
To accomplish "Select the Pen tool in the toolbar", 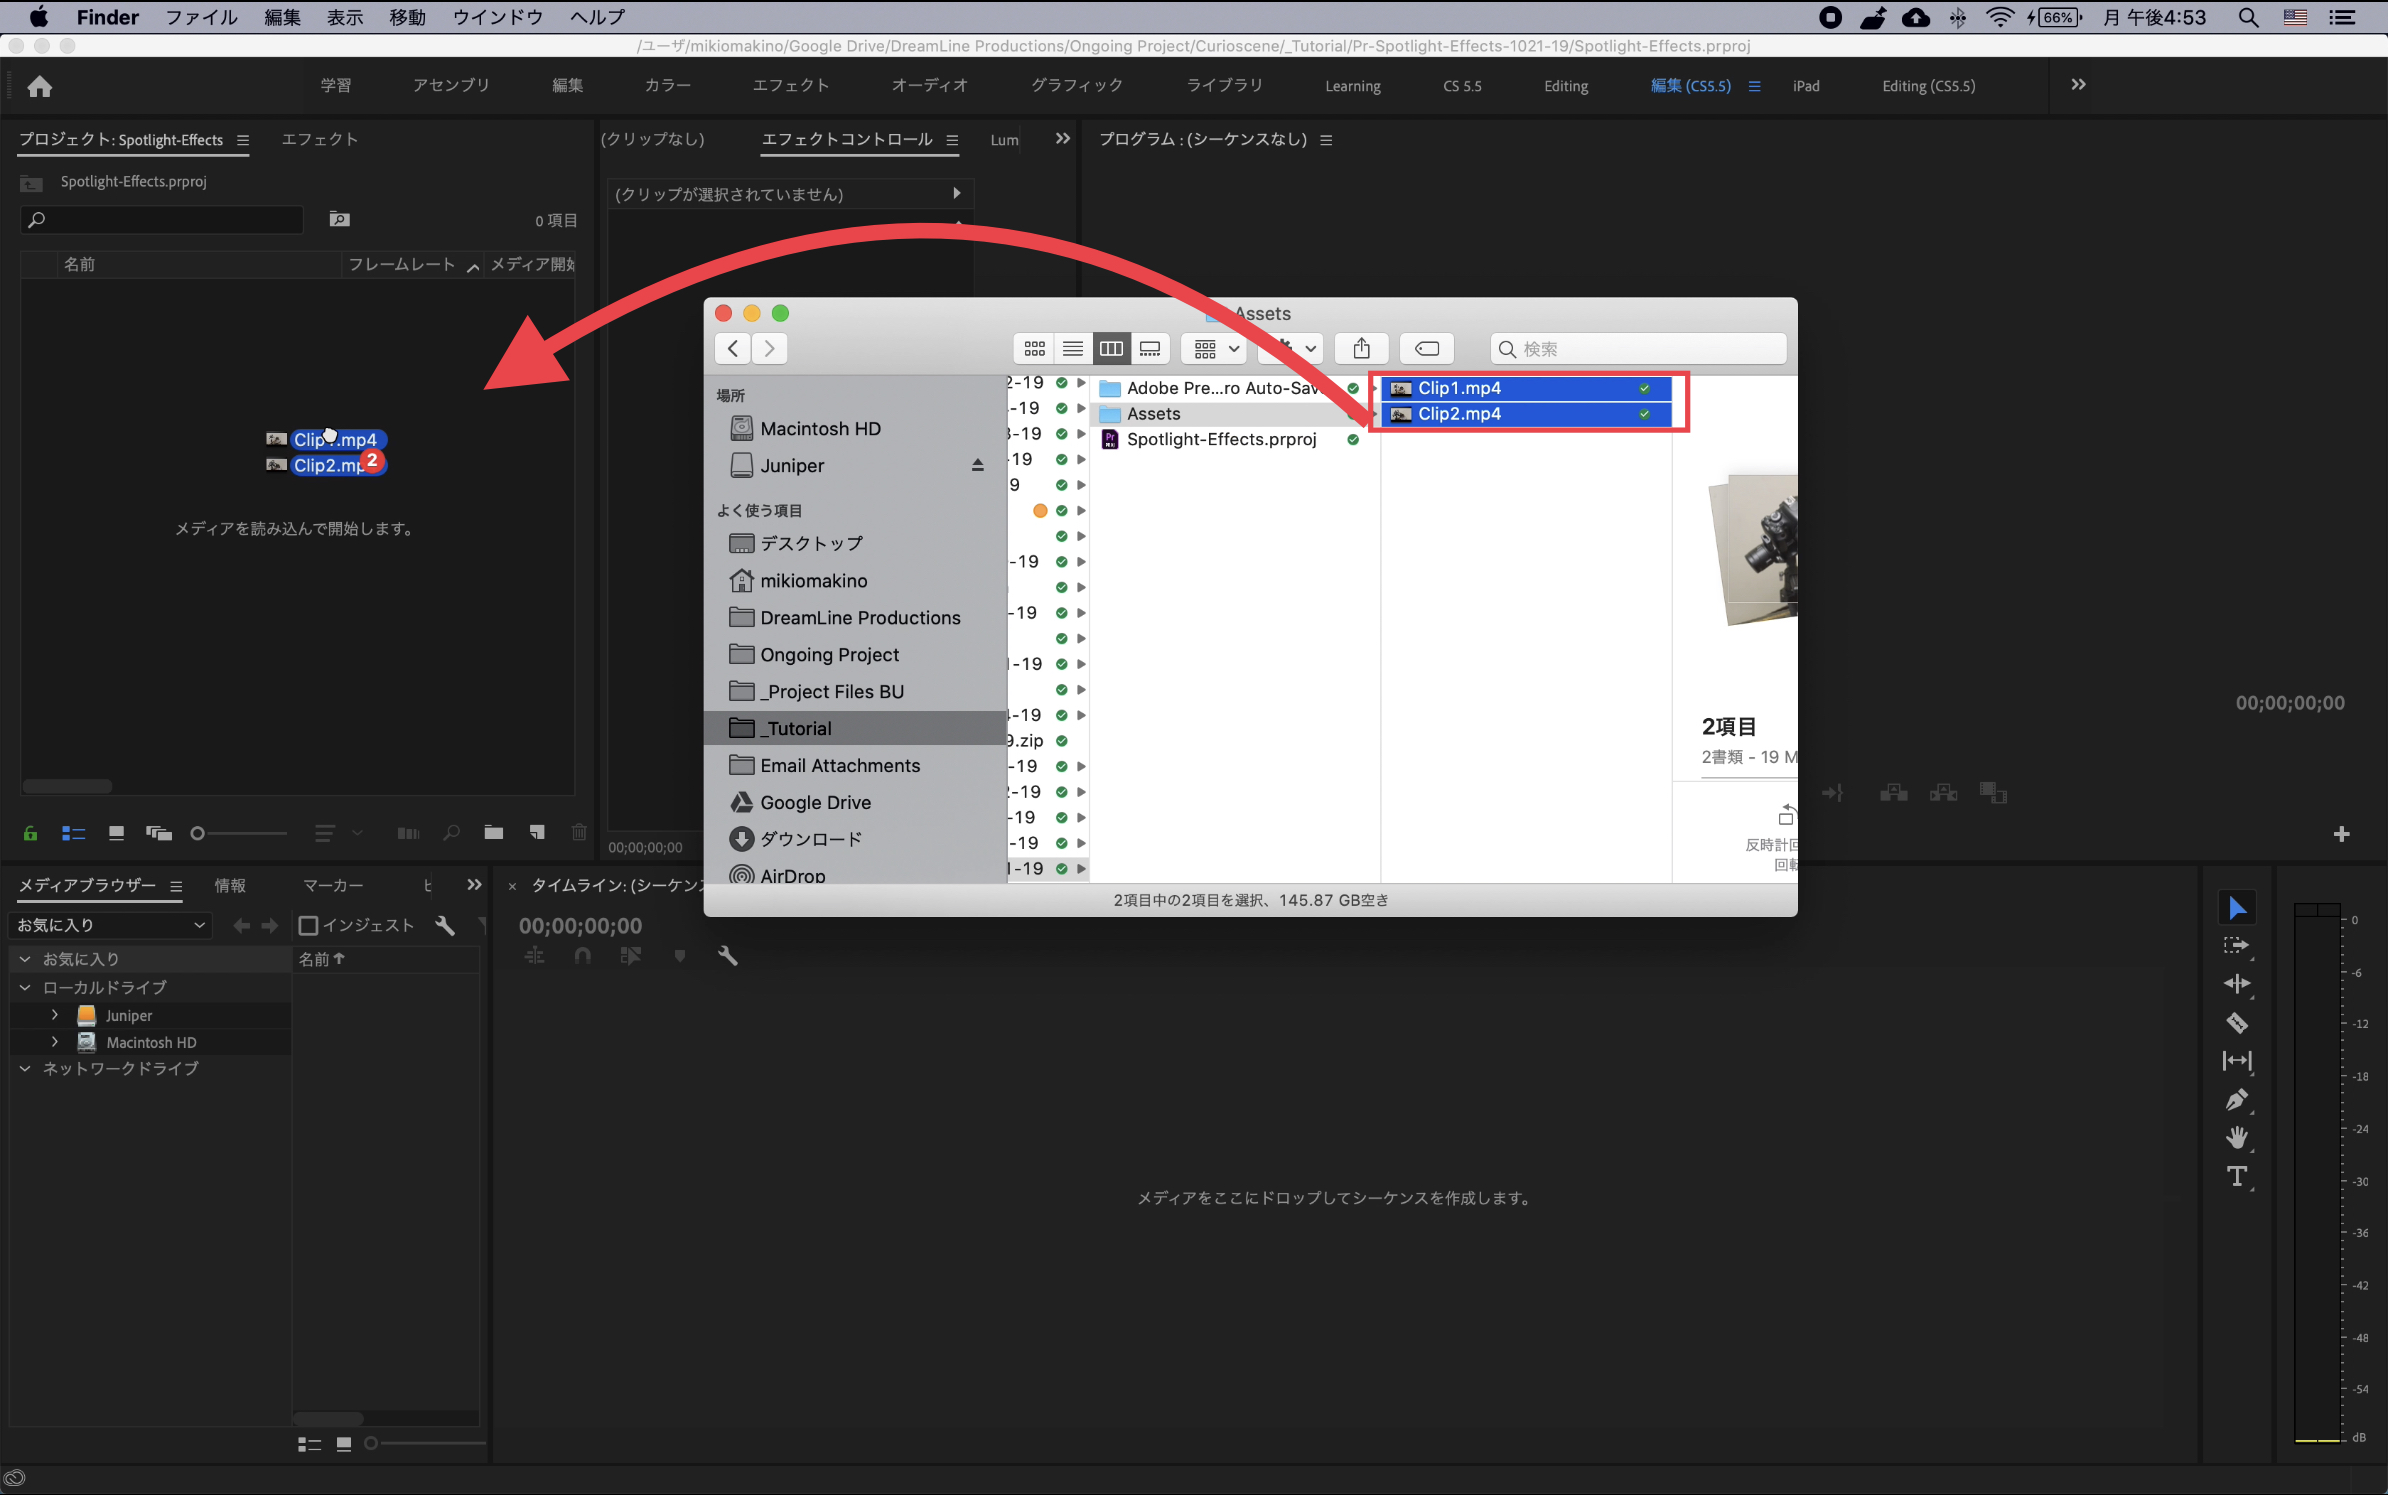I will (2238, 1098).
